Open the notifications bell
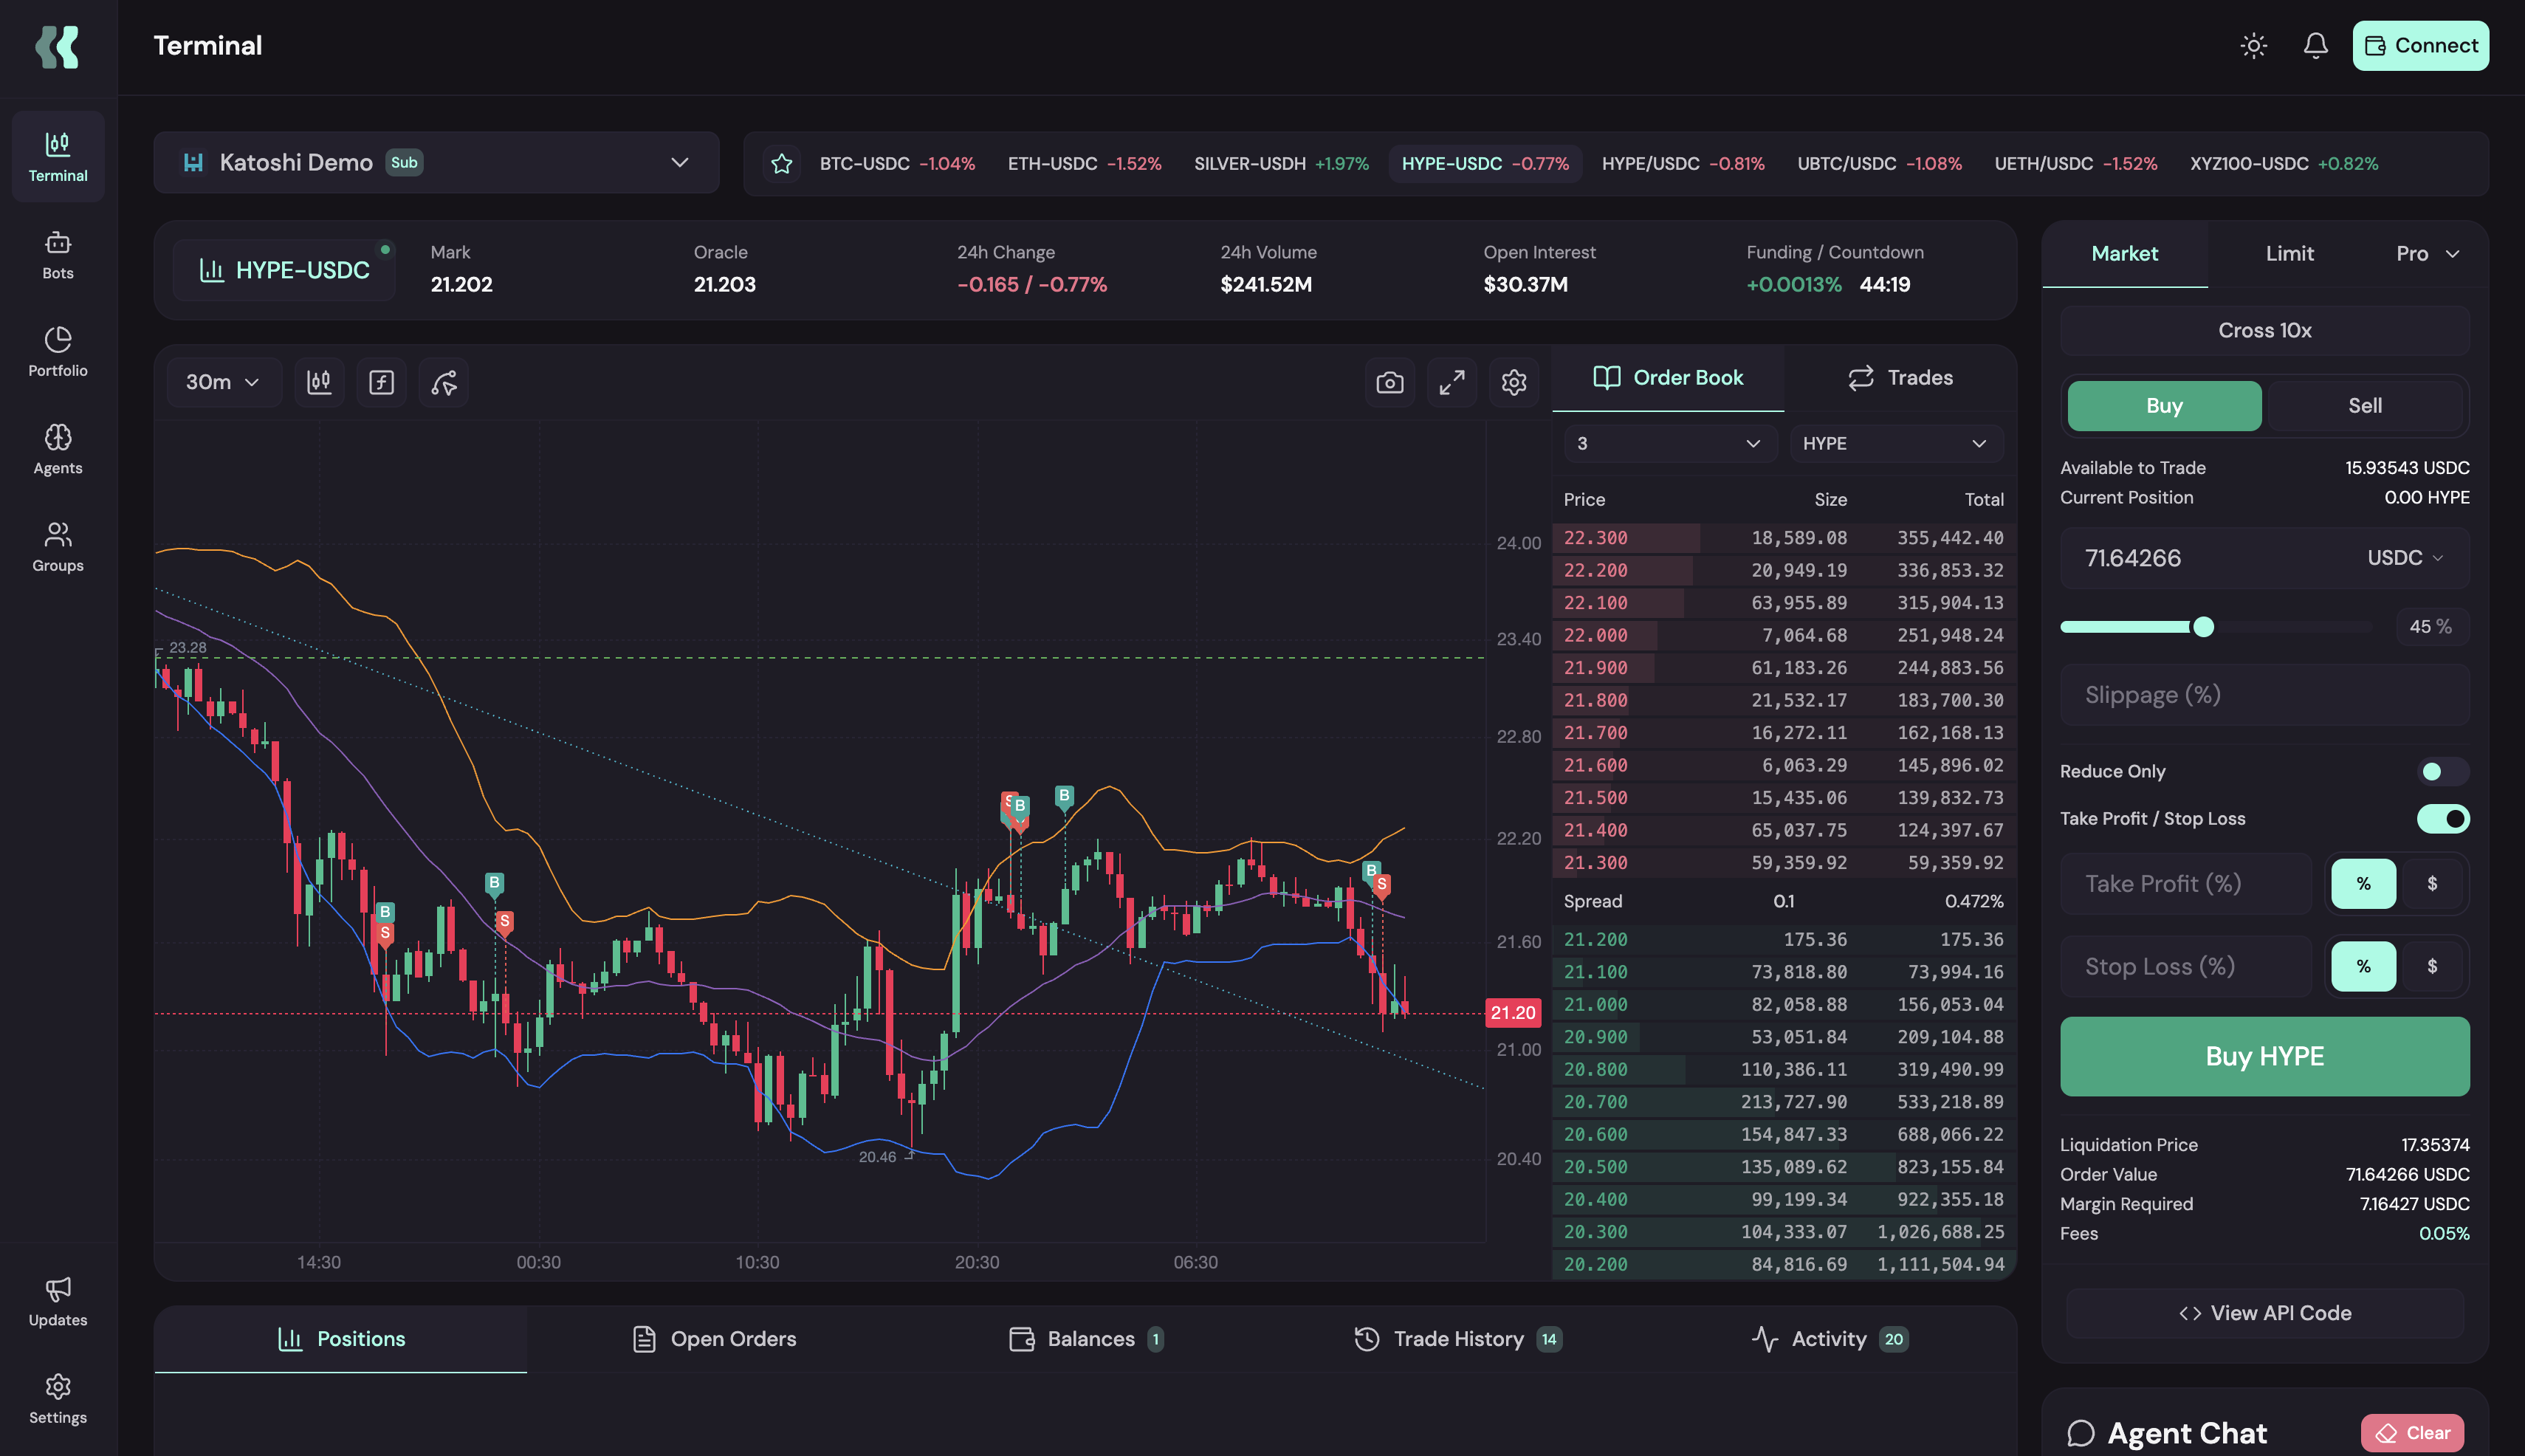 (x=2315, y=46)
